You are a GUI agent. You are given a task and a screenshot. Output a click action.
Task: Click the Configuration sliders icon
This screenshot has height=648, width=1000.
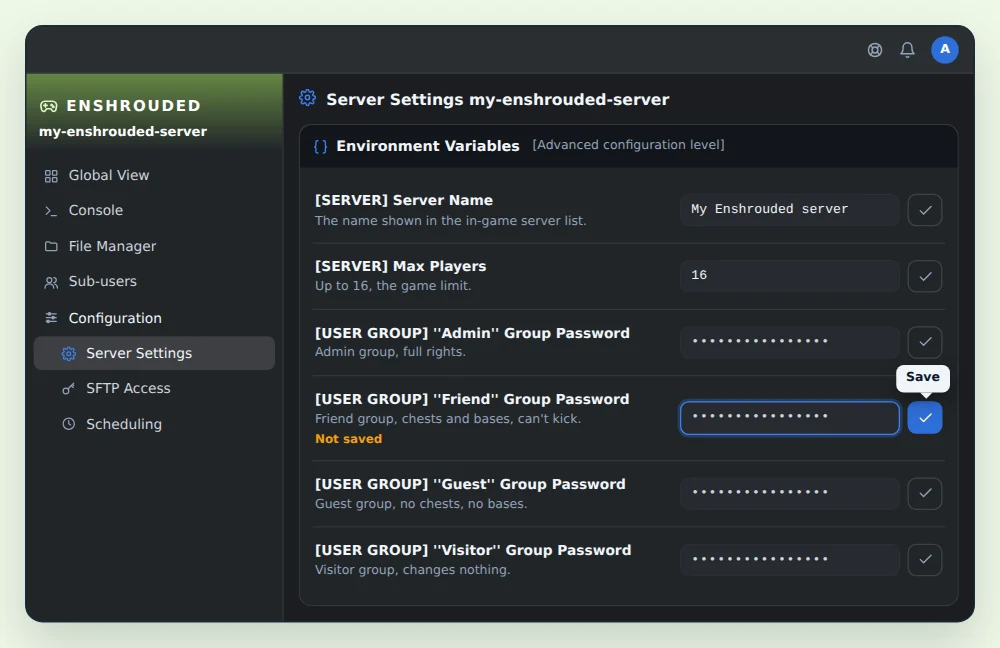51,318
